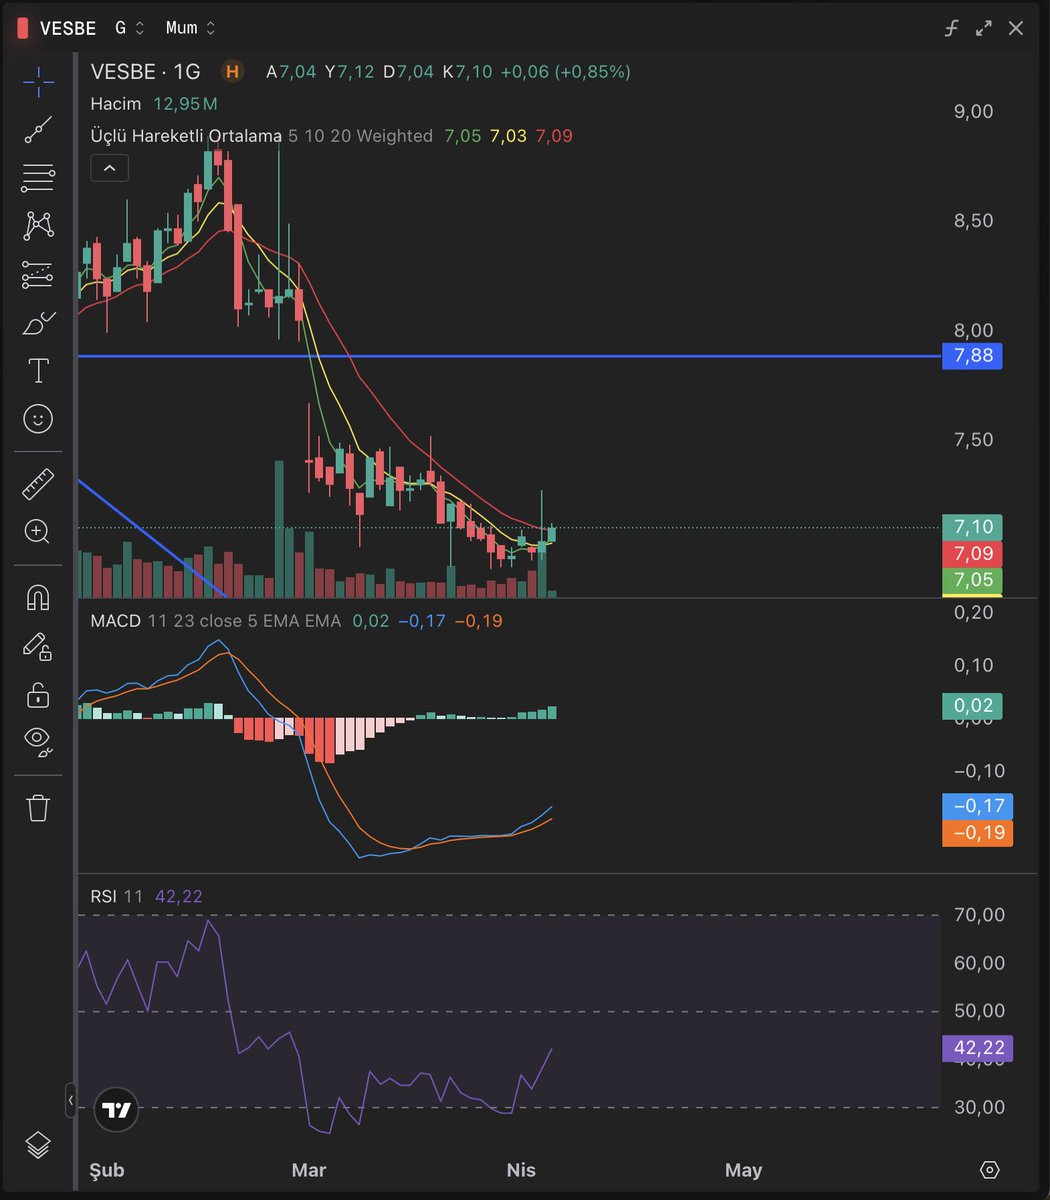Click the RSI 70,00 axis level

pyautogui.click(x=980, y=915)
